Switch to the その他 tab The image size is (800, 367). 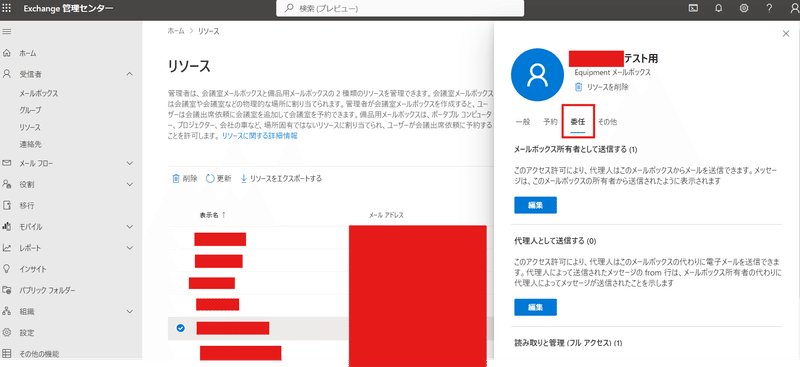pos(607,122)
